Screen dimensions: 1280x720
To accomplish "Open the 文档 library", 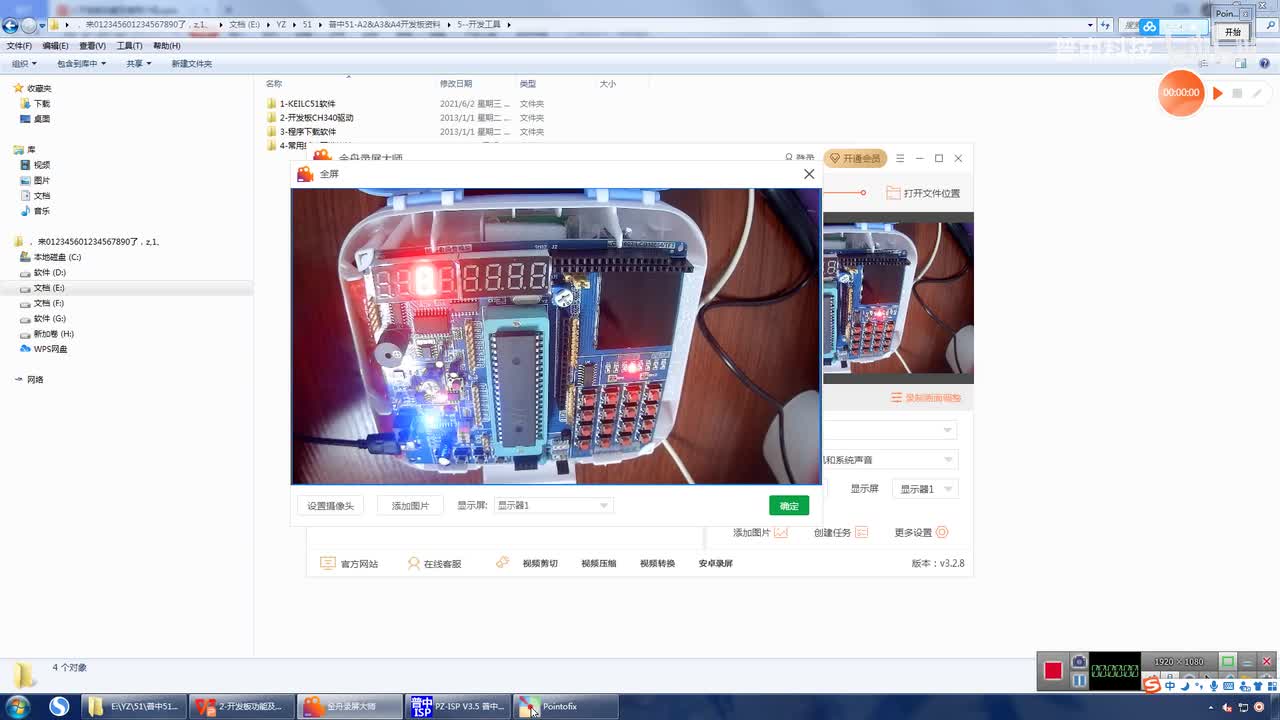I will click(41, 196).
